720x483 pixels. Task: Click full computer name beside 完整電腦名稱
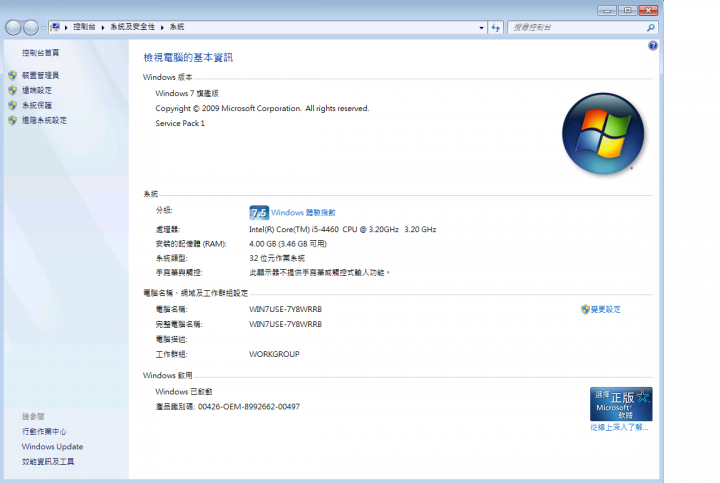click(x=285, y=324)
